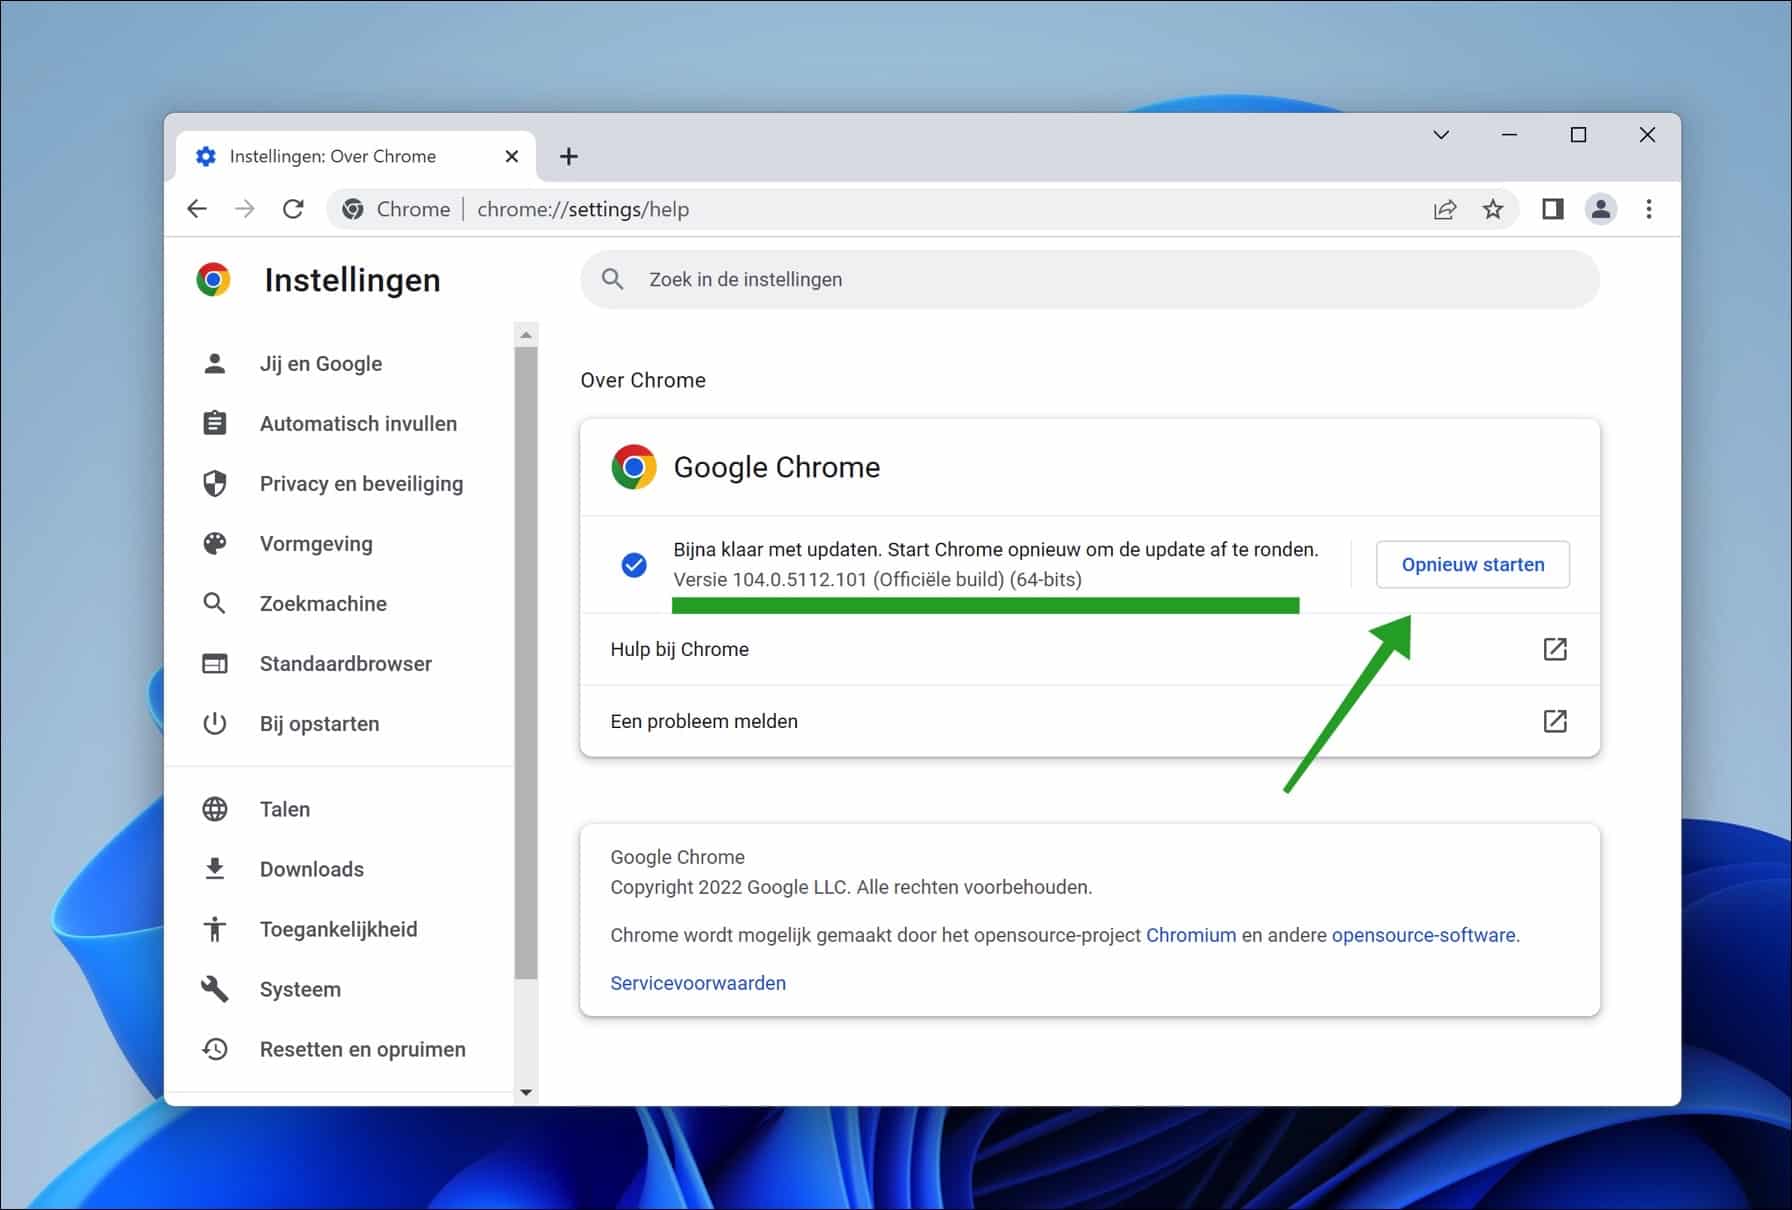Open the Servicevoorwaarden link
The width and height of the screenshot is (1792, 1210).
697,983
